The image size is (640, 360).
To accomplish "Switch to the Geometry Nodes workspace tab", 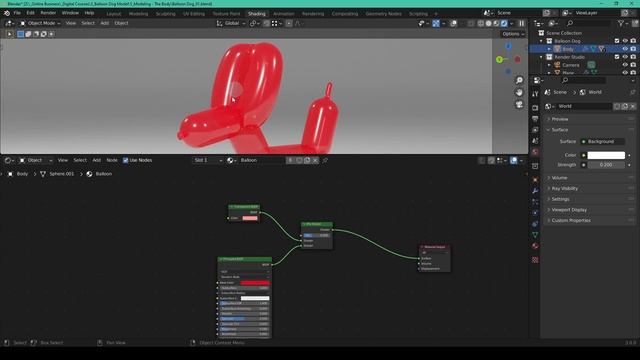I will point(383,13).
